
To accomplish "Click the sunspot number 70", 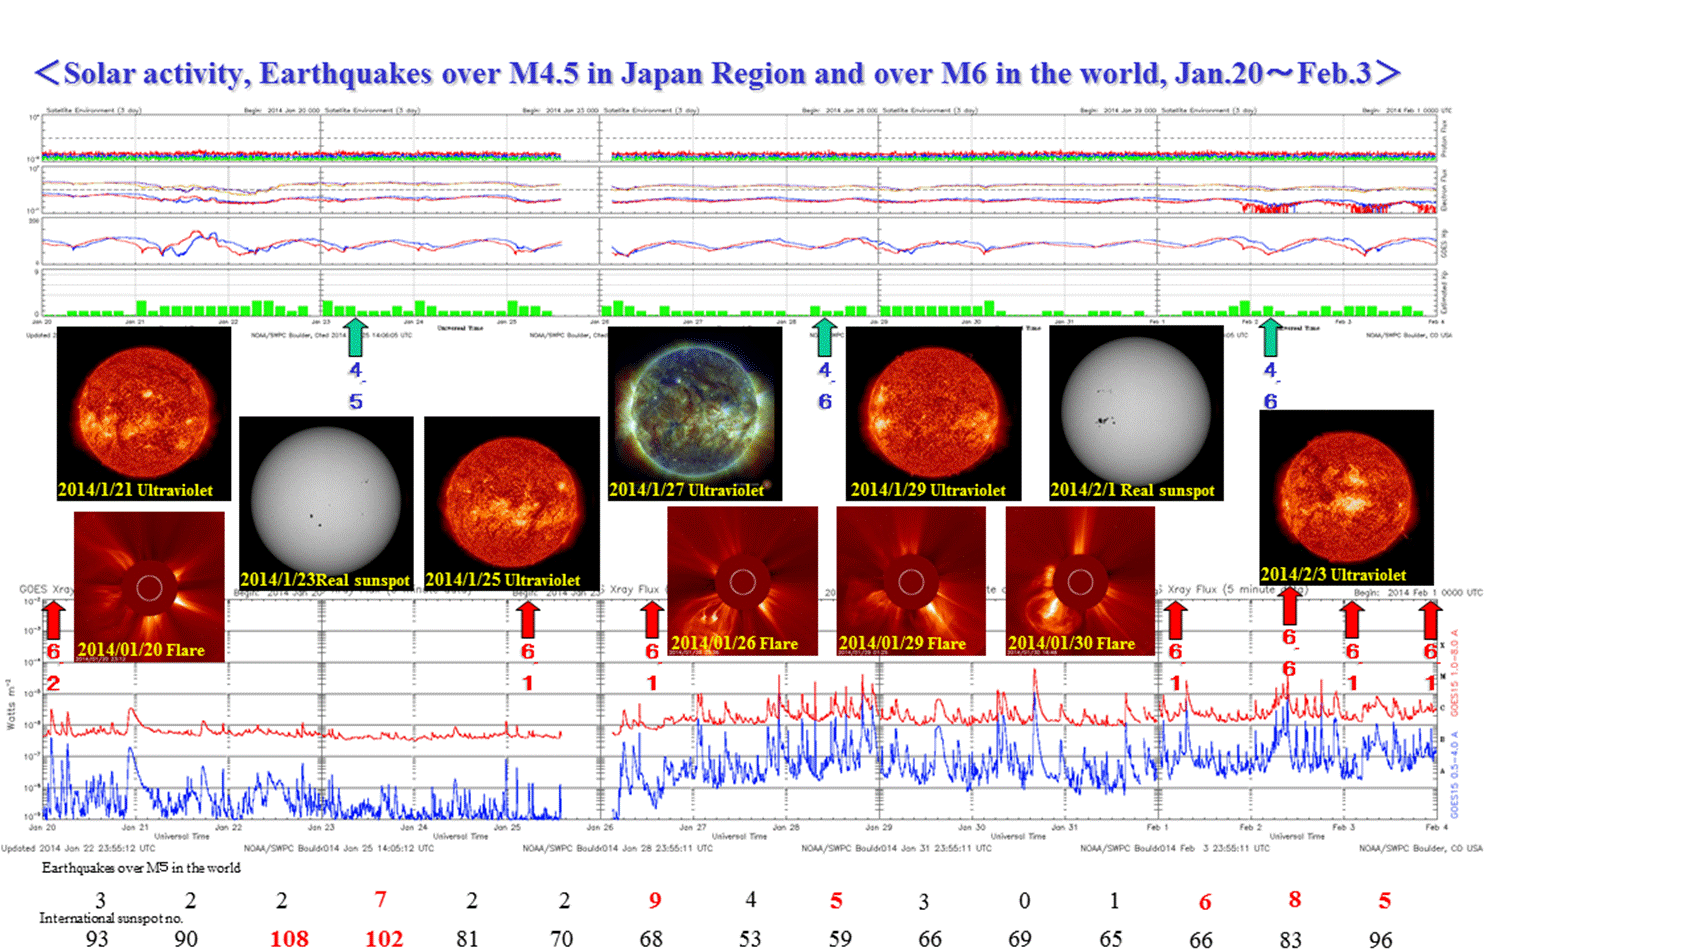I will pyautogui.click(x=561, y=939).
